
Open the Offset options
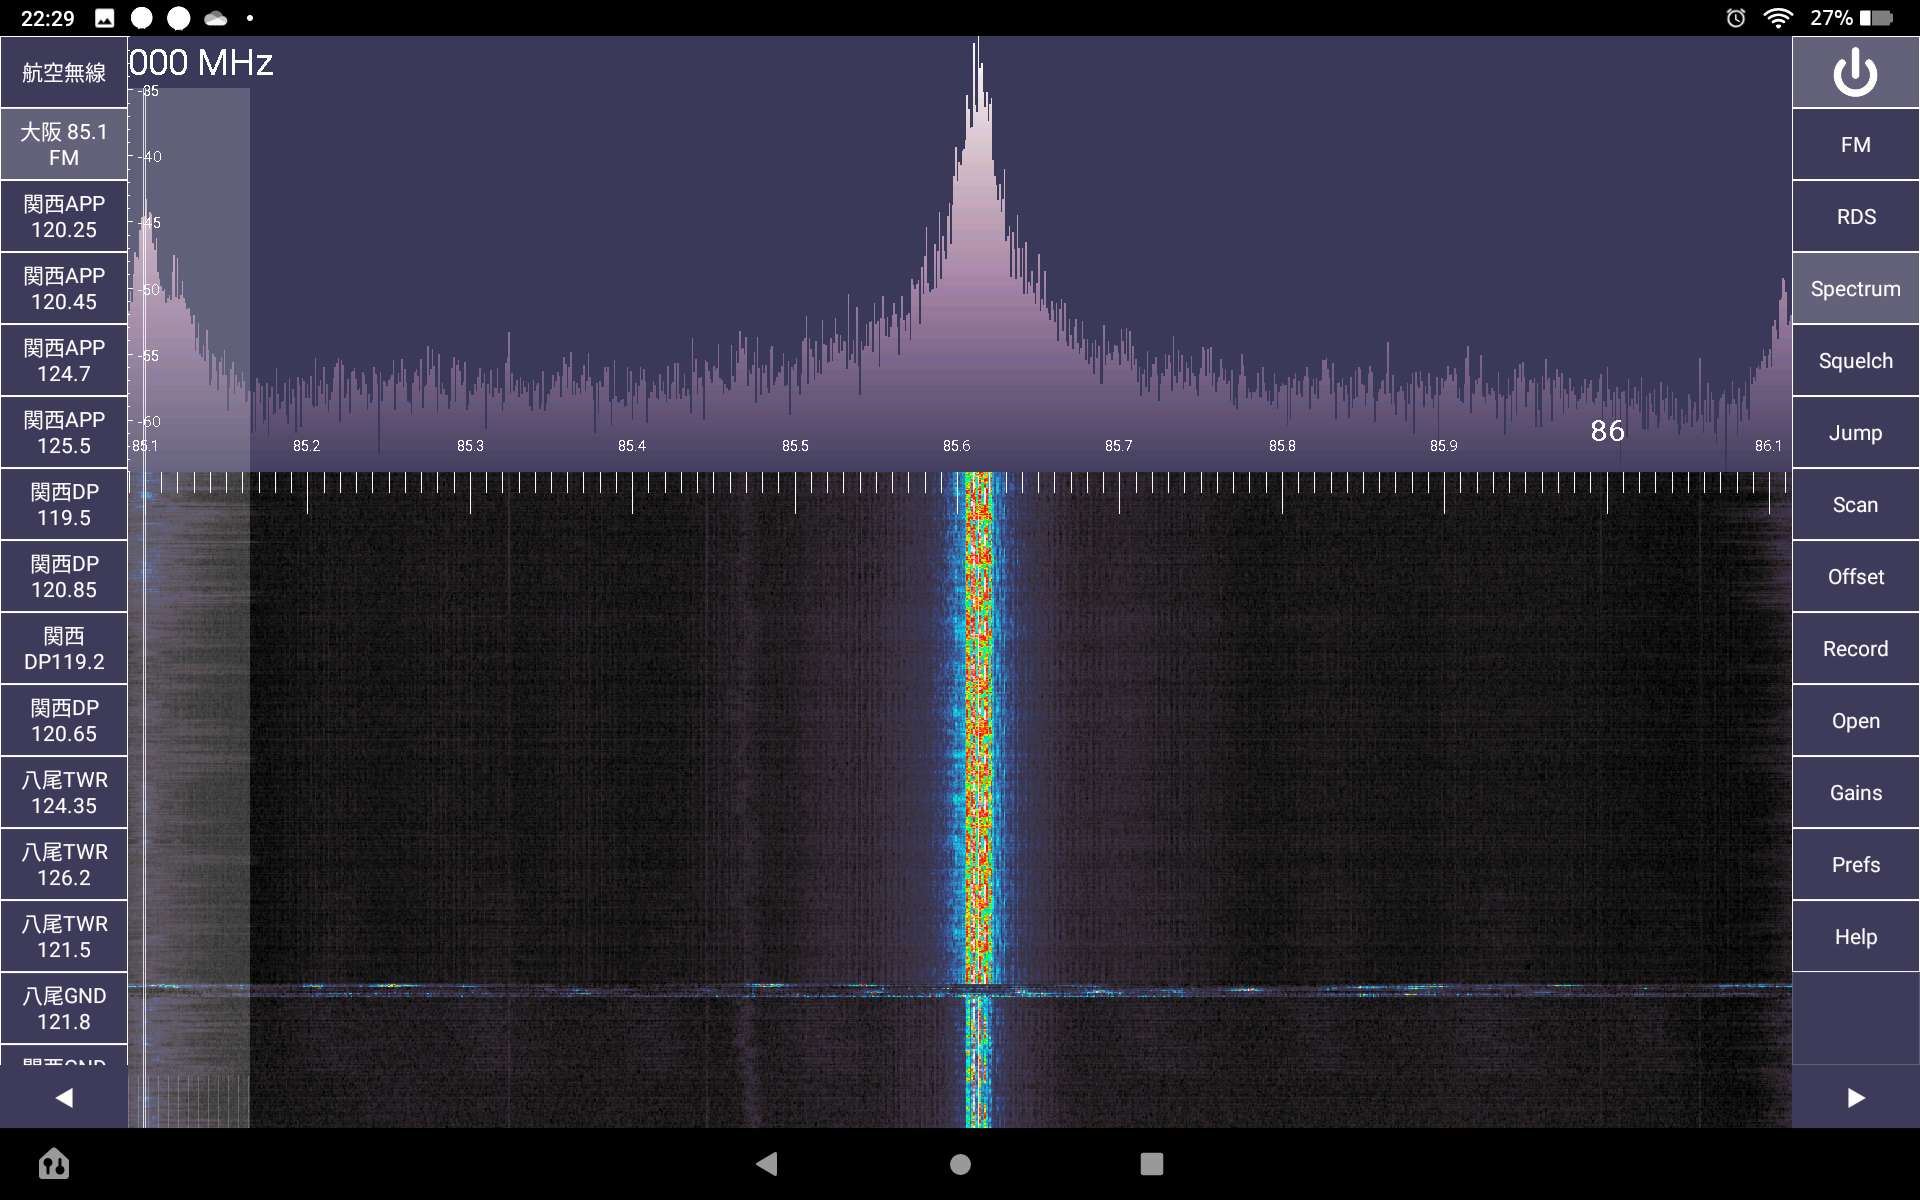(1855, 577)
